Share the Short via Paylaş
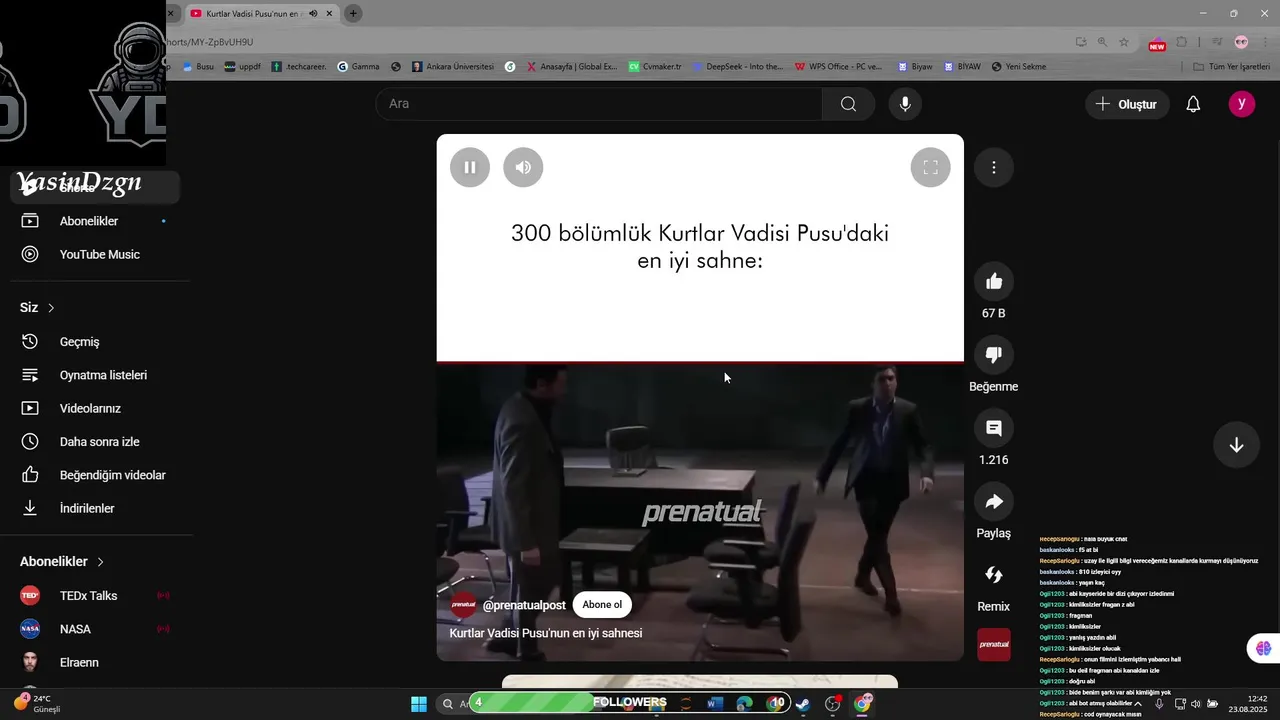This screenshot has height=720, width=1280. [x=994, y=501]
